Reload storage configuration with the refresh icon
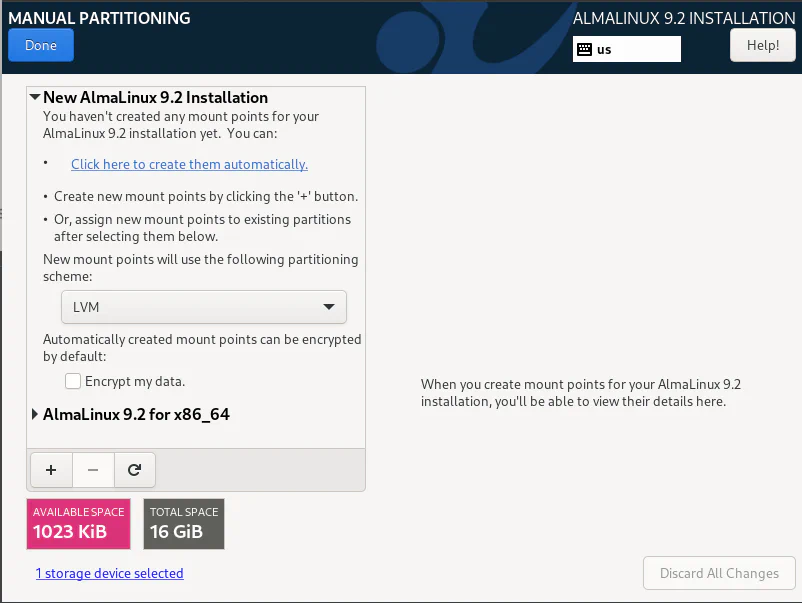This screenshot has height=603, width=802. 135,470
